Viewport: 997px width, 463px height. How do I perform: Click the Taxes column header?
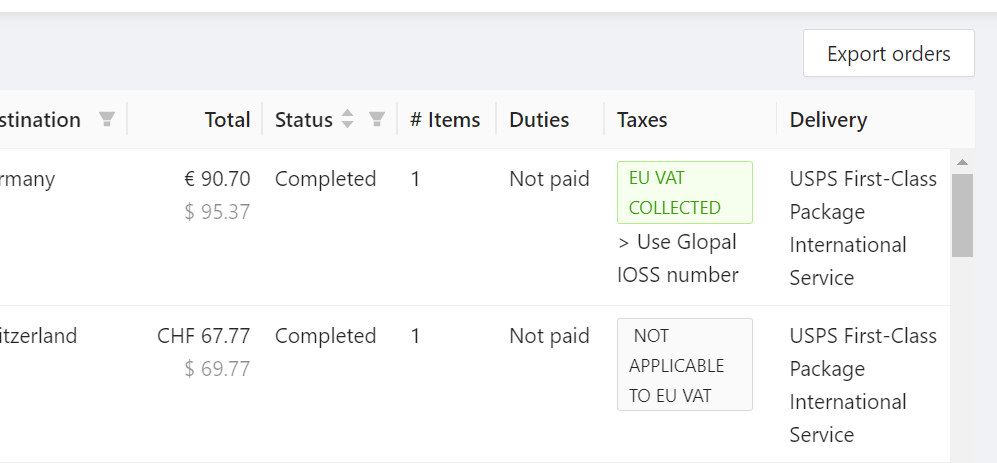[642, 120]
